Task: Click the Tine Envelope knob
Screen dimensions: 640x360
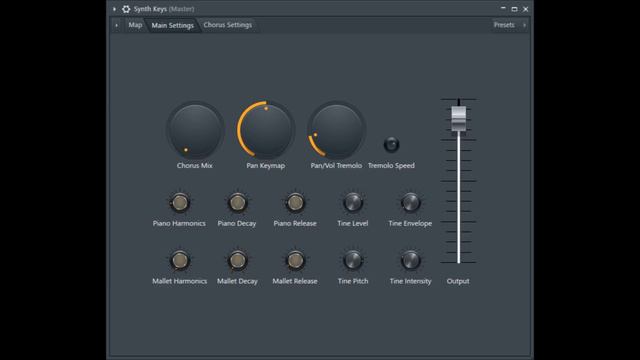Action: (x=410, y=202)
